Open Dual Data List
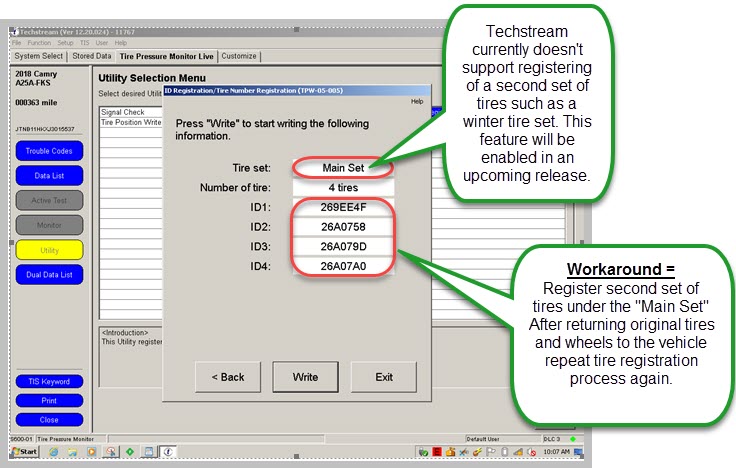Image resolution: width=736 pixels, height=468 pixels. click(49, 274)
